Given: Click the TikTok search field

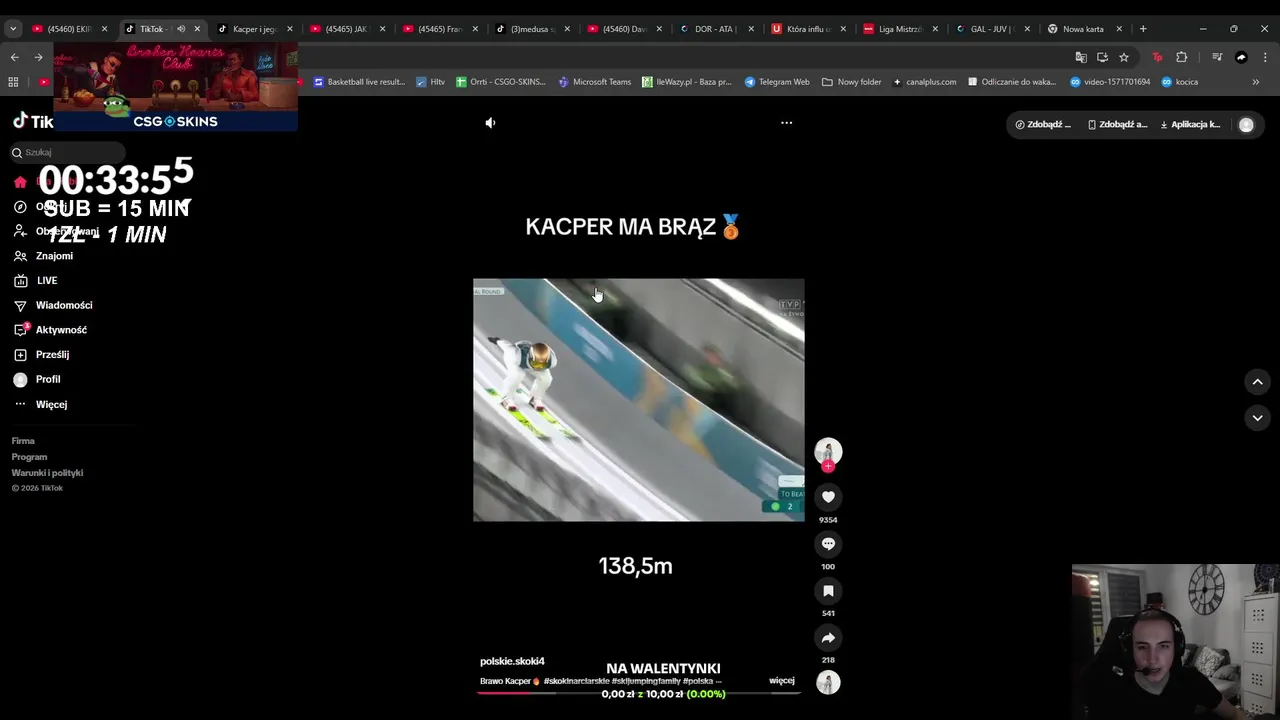Looking at the screenshot, I should tap(68, 152).
